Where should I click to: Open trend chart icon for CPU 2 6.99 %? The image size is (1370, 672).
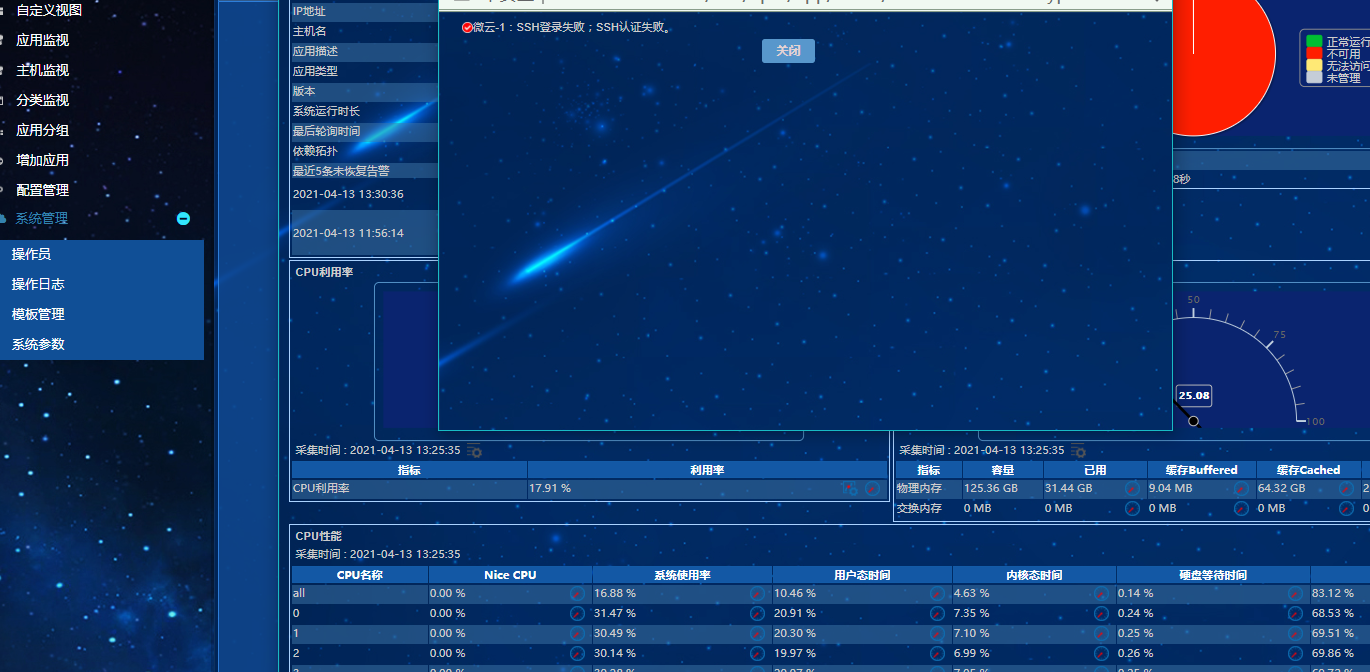tap(1101, 653)
